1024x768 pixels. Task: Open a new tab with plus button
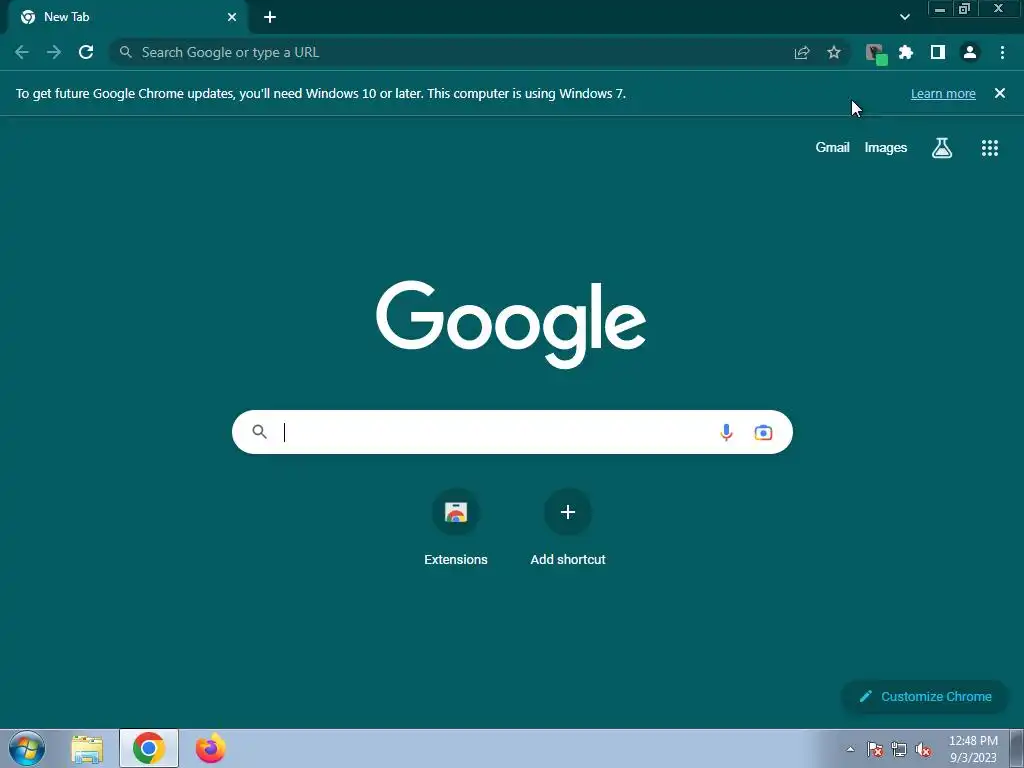(270, 17)
